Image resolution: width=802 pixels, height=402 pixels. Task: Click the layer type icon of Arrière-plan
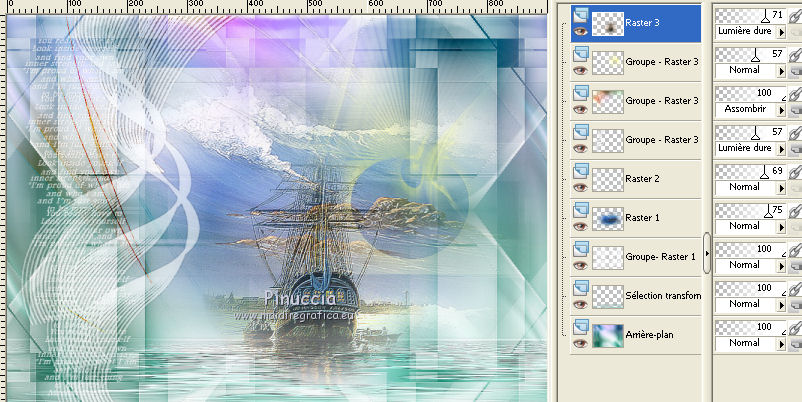pos(580,326)
